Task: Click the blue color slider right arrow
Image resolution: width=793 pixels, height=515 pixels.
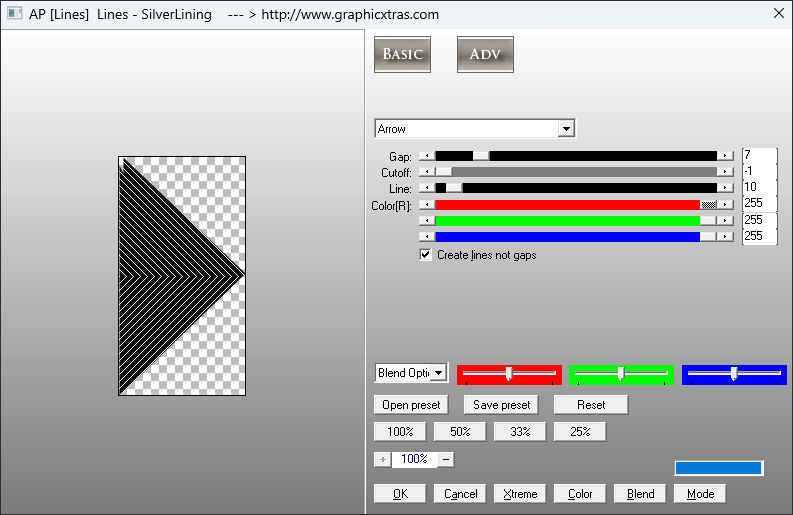Action: (x=726, y=236)
